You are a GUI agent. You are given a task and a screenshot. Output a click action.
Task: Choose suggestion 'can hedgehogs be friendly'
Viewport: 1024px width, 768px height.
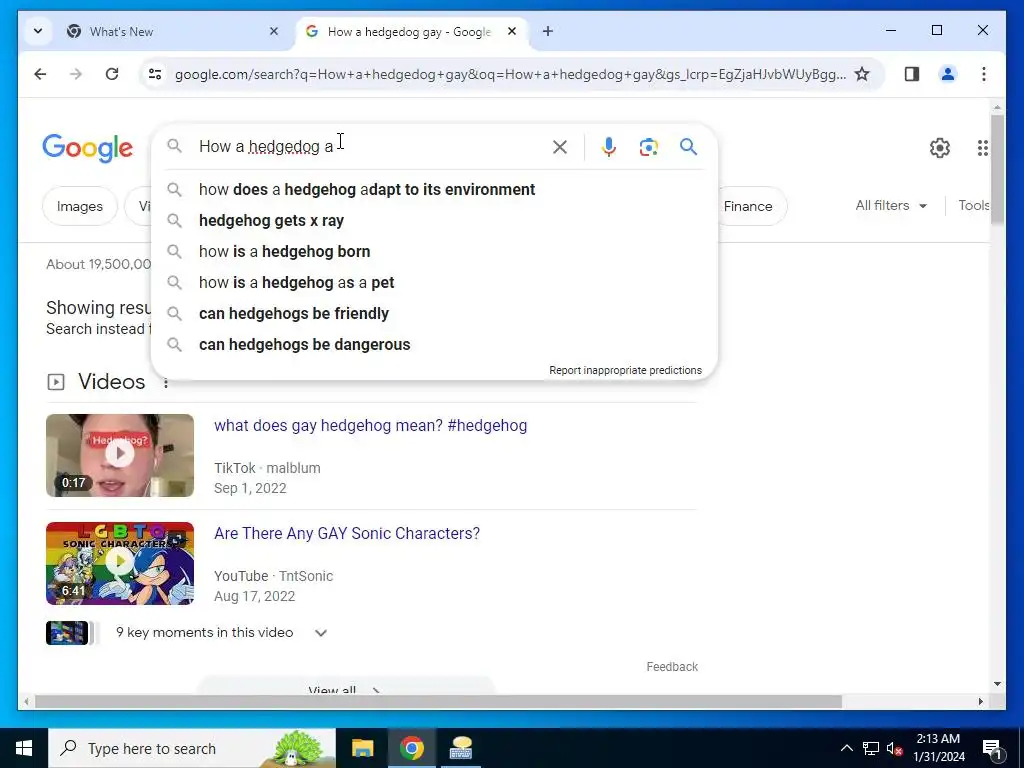434,313
